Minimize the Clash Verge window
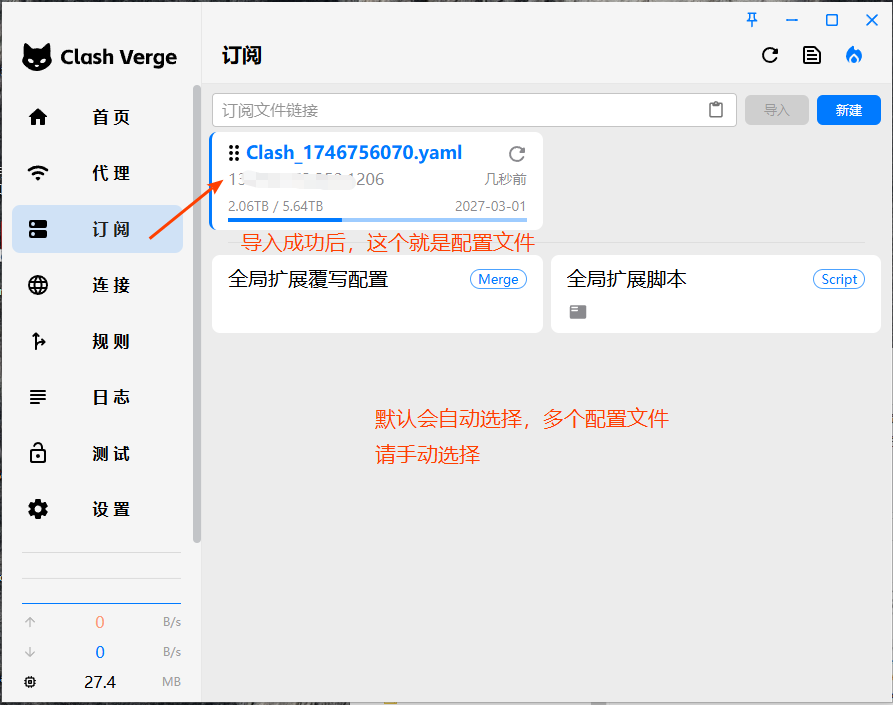 (792, 20)
